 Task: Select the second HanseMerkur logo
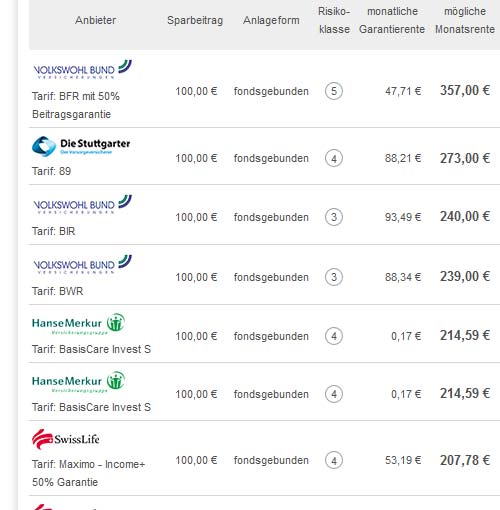point(78,381)
